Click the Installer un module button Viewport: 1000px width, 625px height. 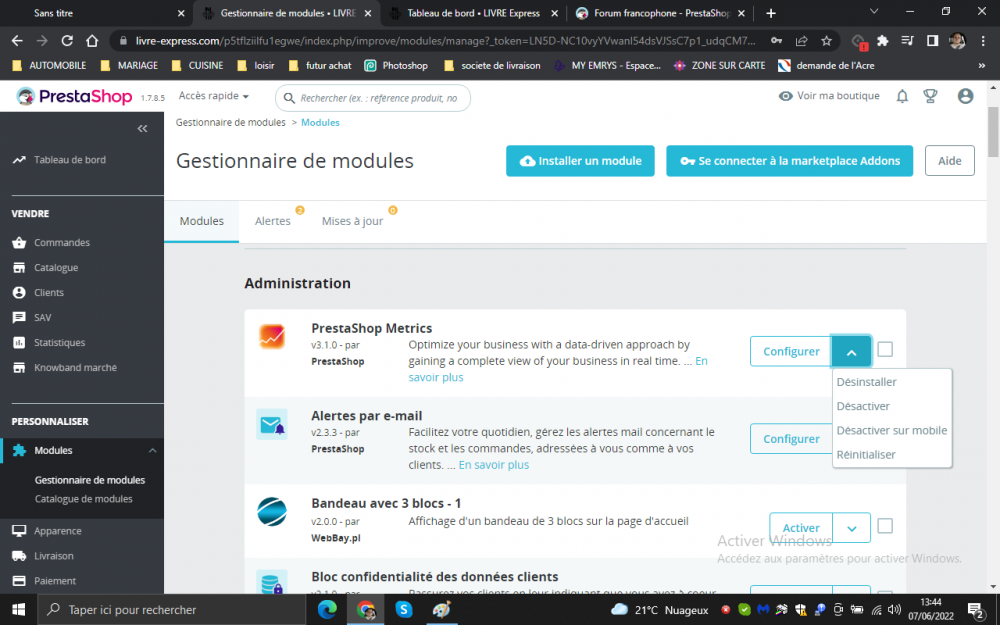pyautogui.click(x=580, y=160)
